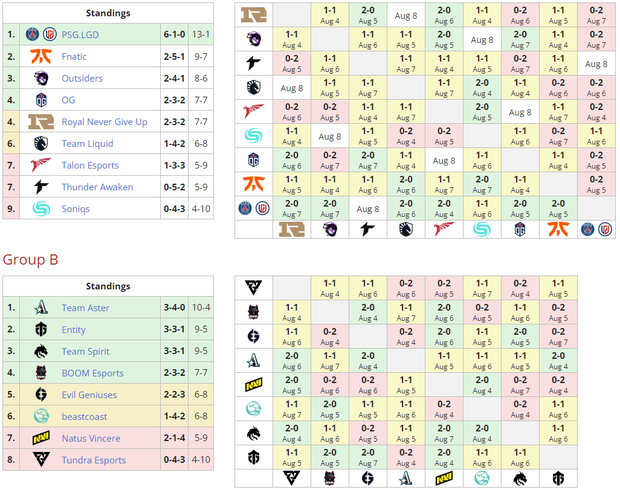This screenshot has height=490, width=620.
Task: Click Fnatic logo in crosstable bottom row
Action: [558, 229]
